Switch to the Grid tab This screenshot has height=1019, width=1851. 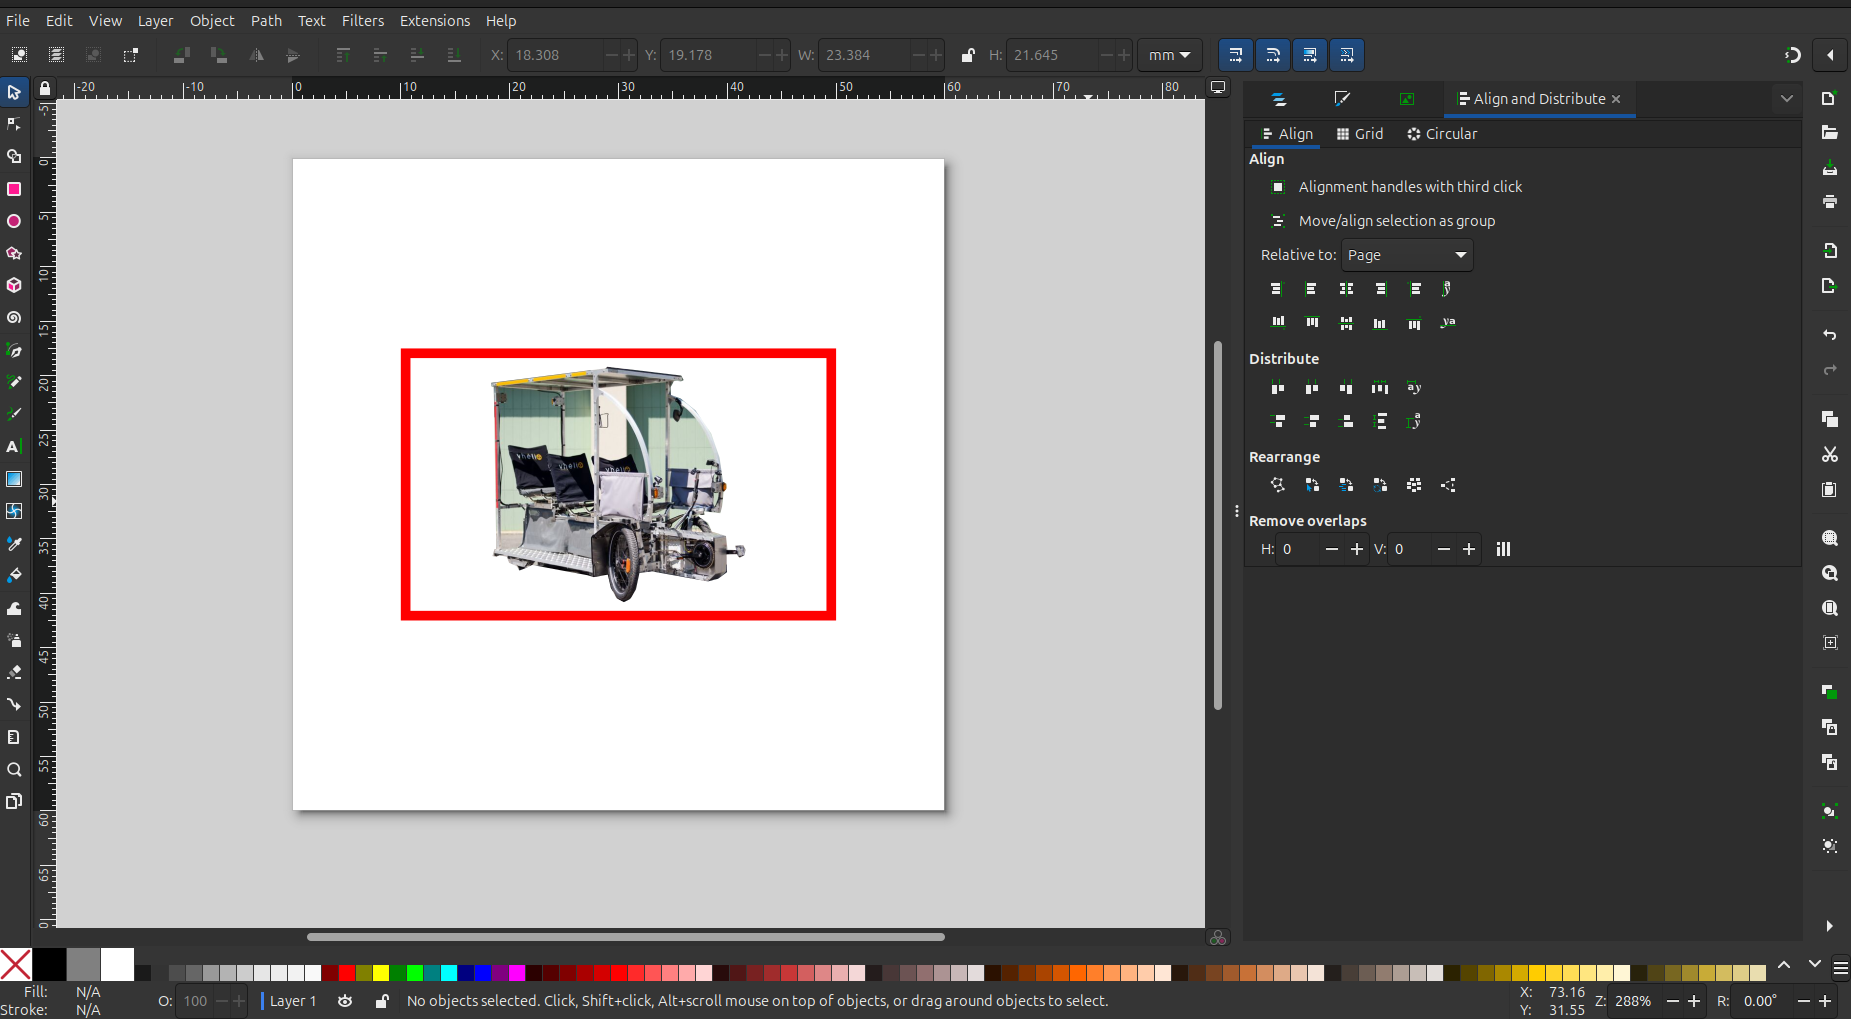point(1360,134)
